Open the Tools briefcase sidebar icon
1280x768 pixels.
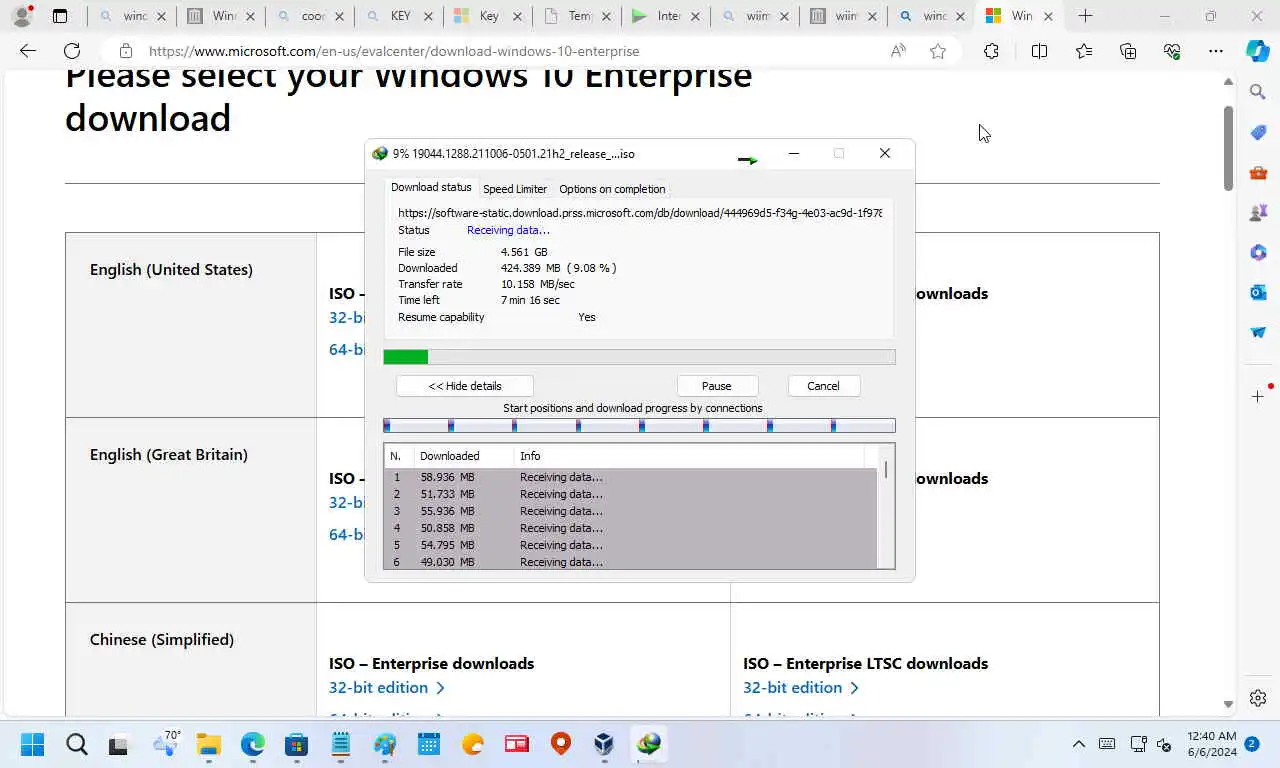tap(1258, 172)
